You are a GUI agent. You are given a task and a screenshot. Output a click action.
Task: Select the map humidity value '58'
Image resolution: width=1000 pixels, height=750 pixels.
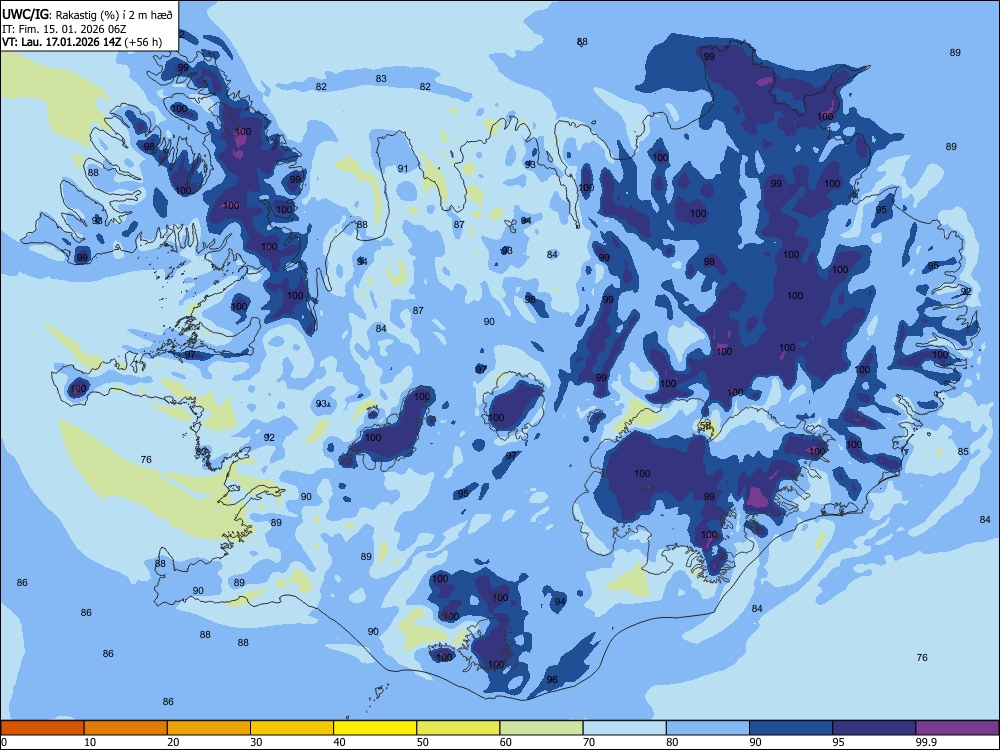click(x=705, y=425)
